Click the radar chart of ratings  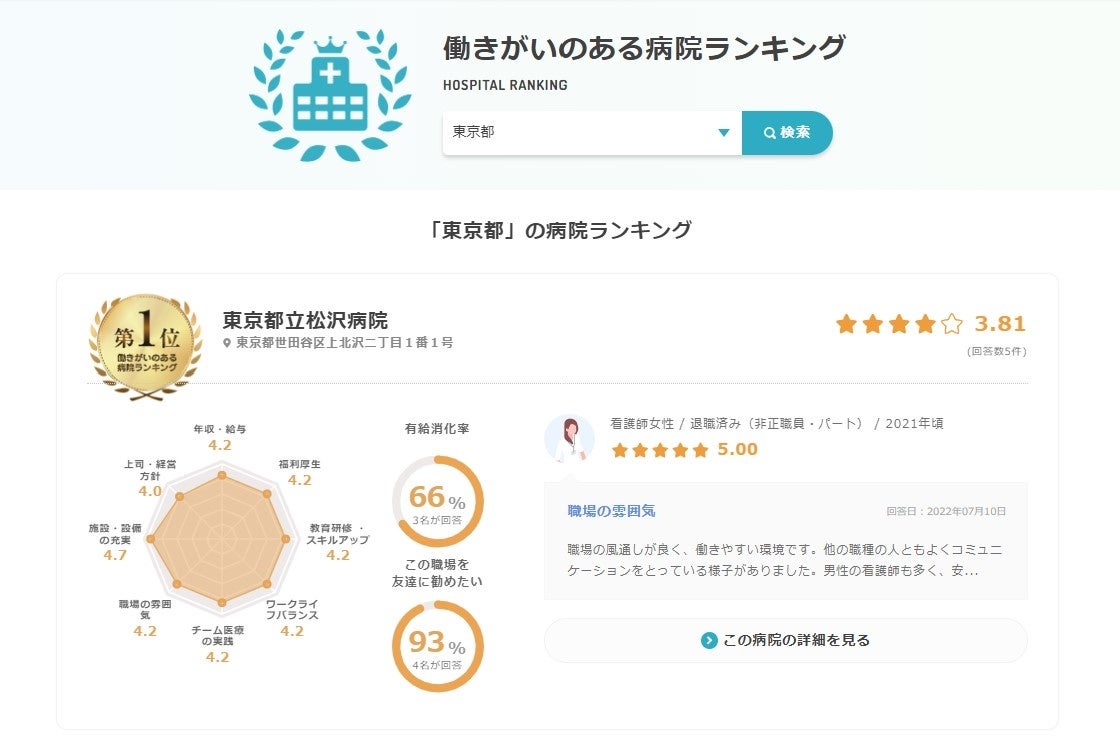(x=221, y=538)
